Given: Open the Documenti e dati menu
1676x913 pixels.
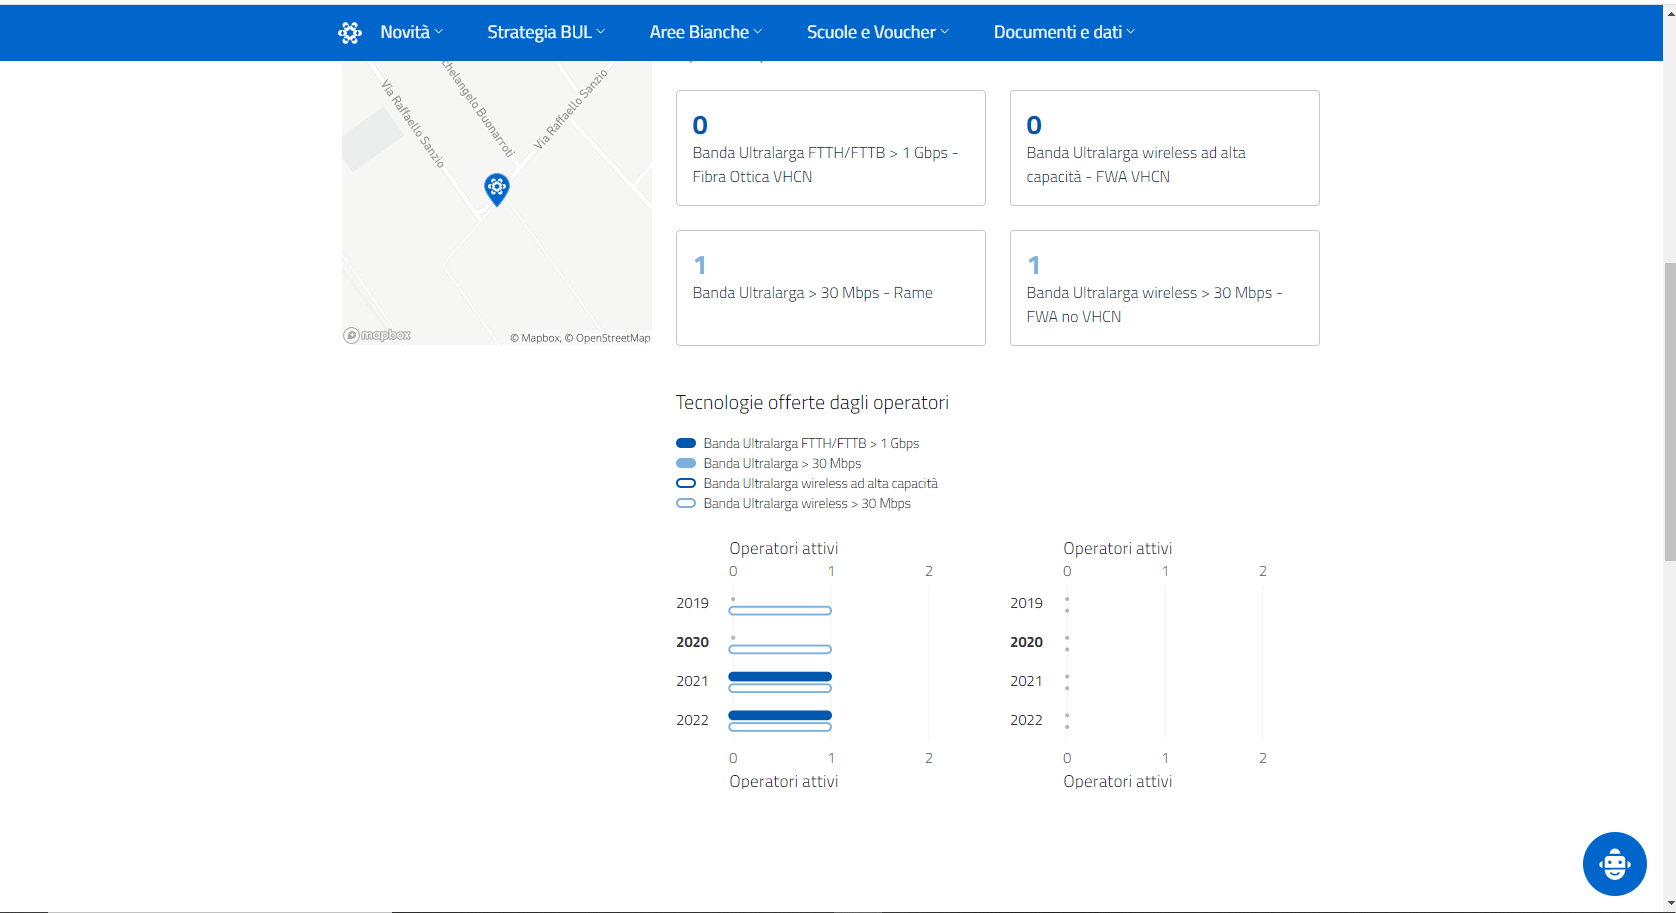Looking at the screenshot, I should coord(1064,32).
